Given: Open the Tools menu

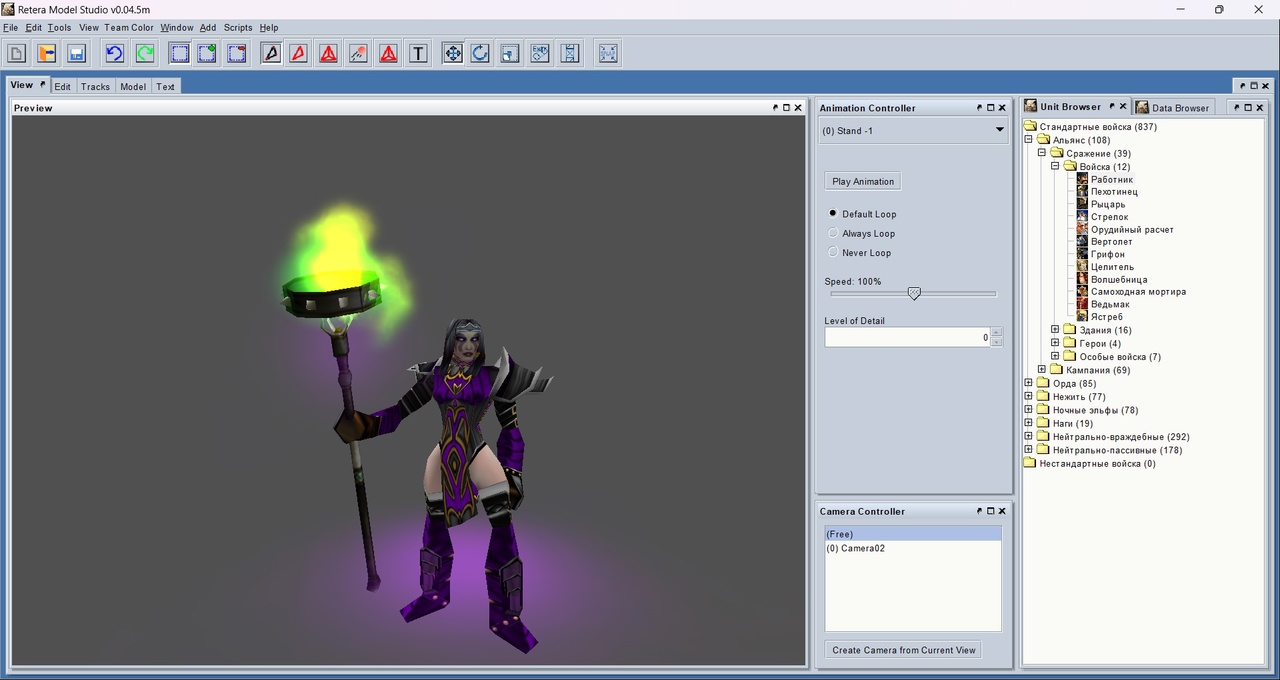Looking at the screenshot, I should (59, 27).
